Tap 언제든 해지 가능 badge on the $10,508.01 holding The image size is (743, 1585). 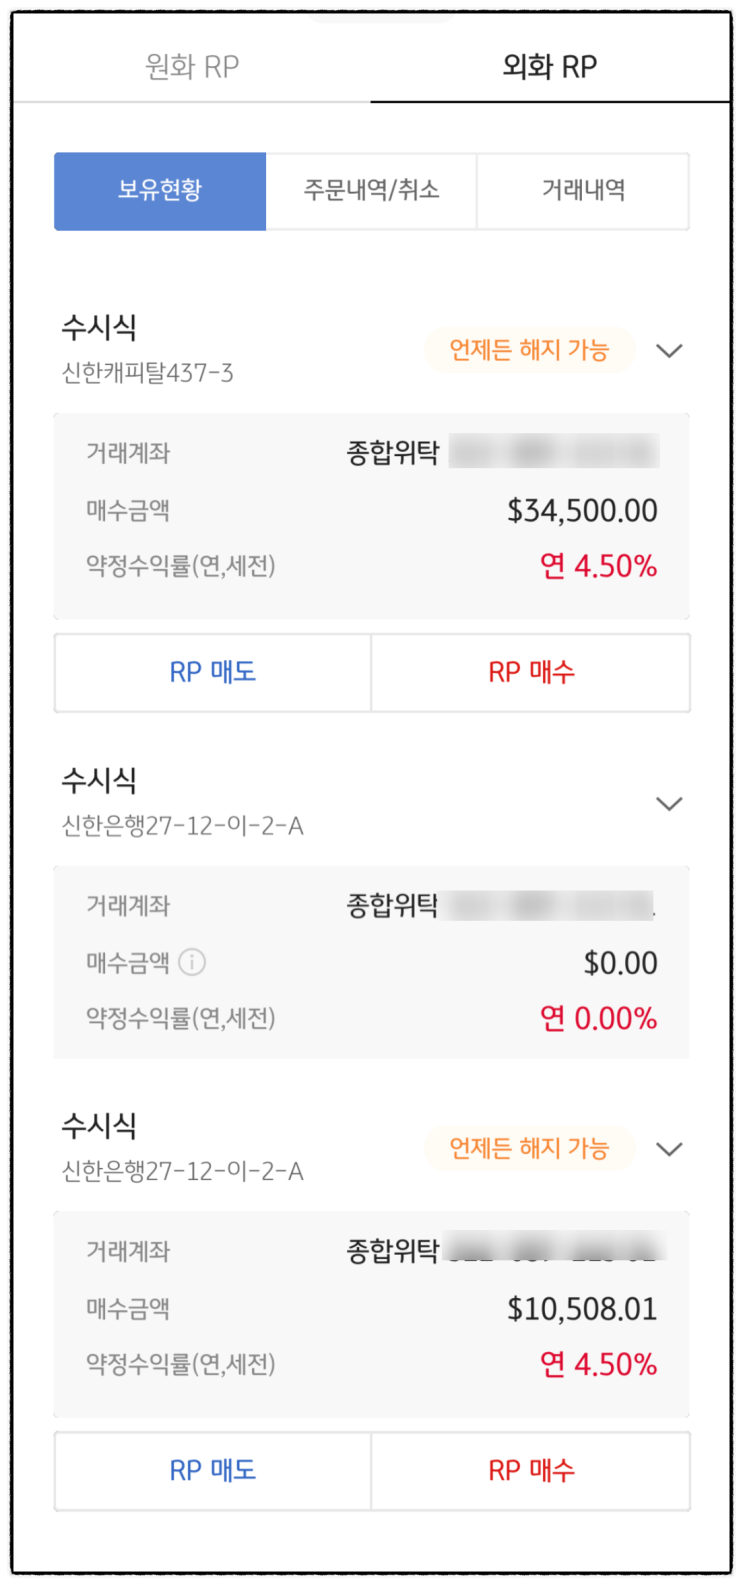coord(529,1149)
